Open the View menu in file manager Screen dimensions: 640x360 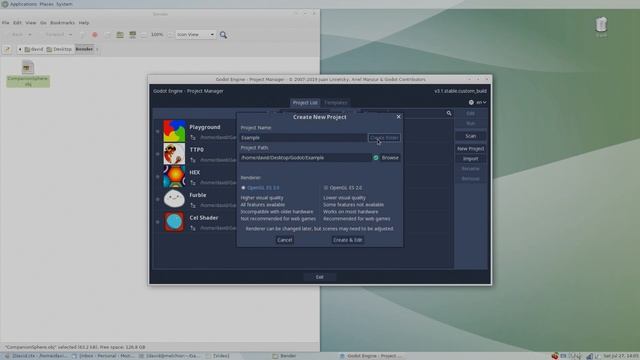pyautogui.click(x=31, y=23)
